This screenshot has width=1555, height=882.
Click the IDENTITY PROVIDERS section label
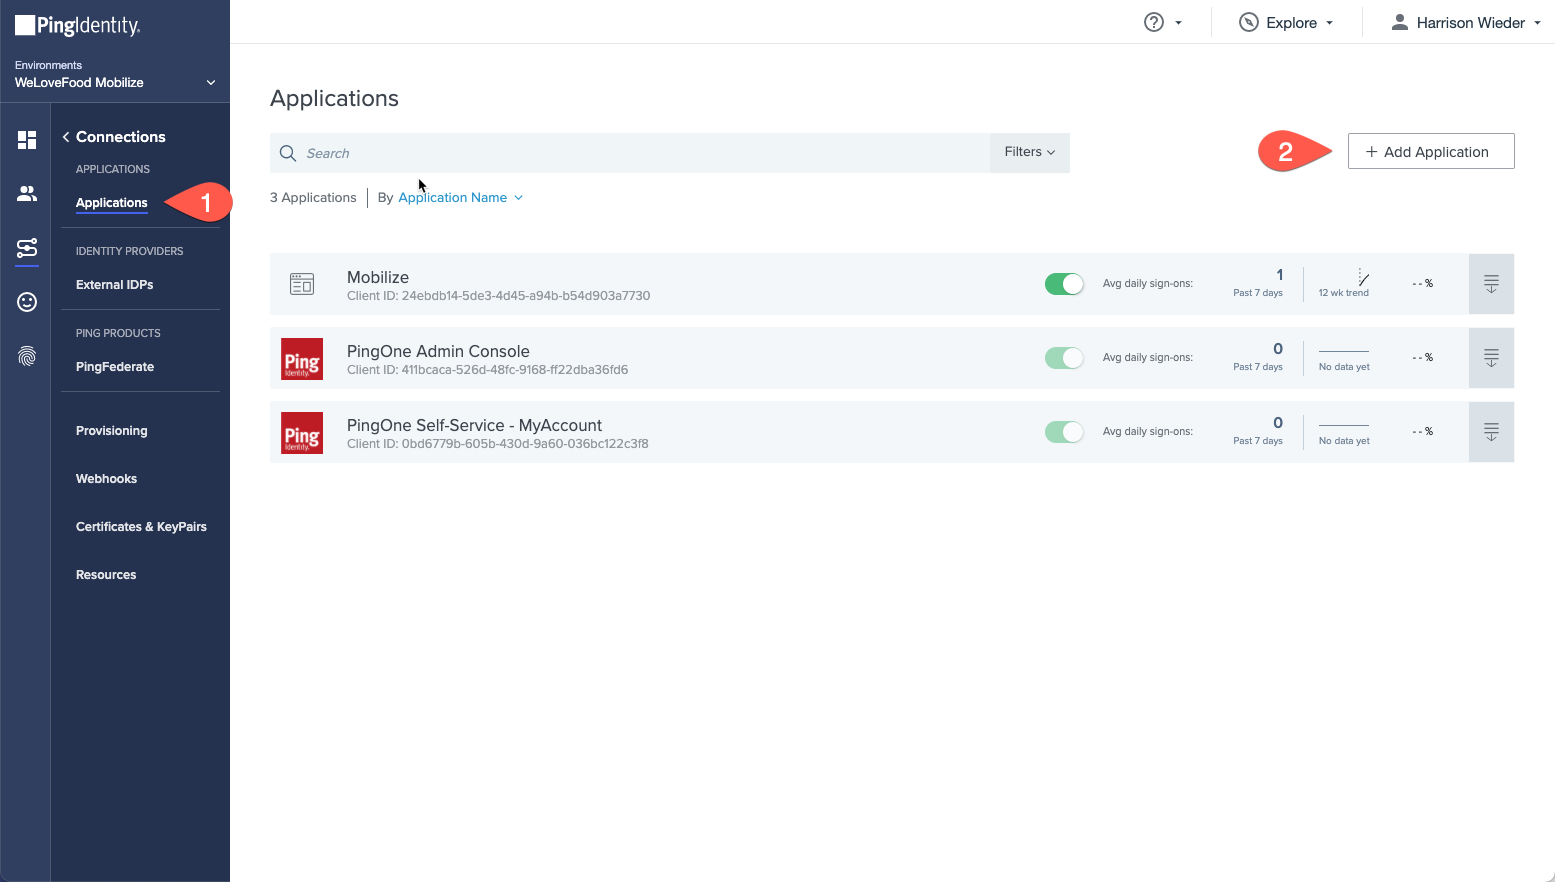pos(130,251)
